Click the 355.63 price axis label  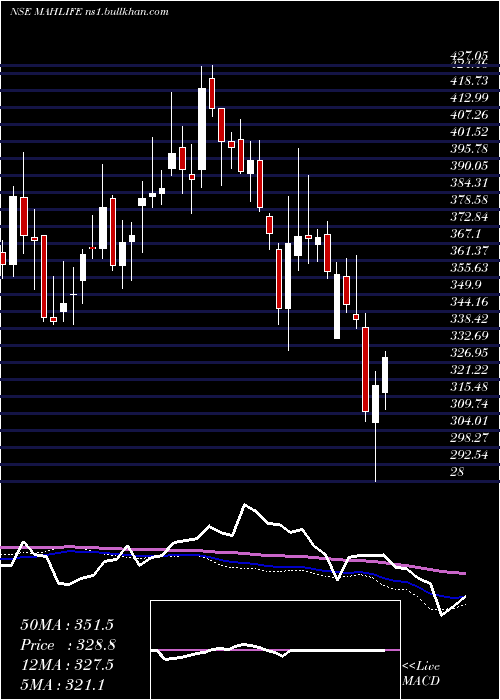(x=469, y=267)
